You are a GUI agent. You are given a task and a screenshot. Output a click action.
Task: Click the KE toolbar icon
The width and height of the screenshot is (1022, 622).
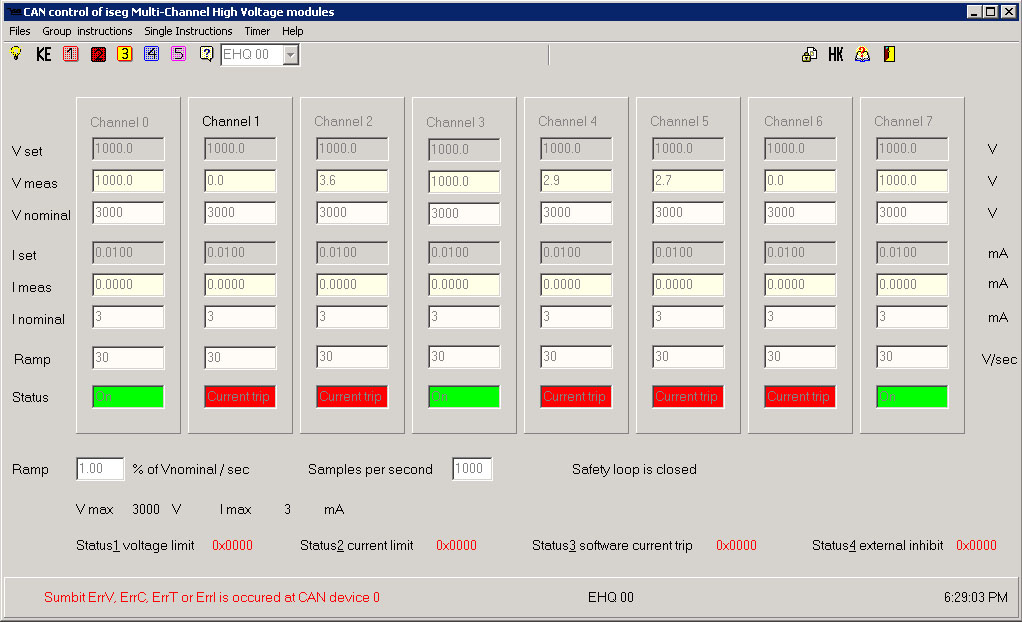pyautogui.click(x=44, y=54)
